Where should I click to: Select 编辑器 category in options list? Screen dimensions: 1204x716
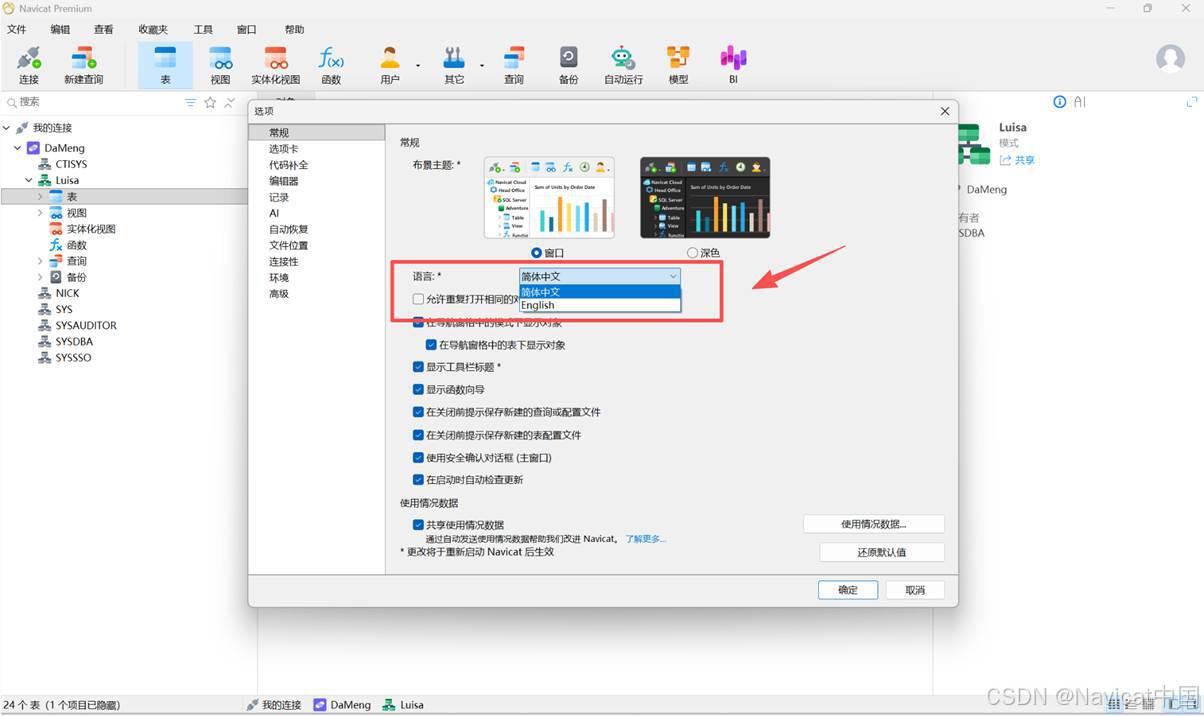(284, 181)
